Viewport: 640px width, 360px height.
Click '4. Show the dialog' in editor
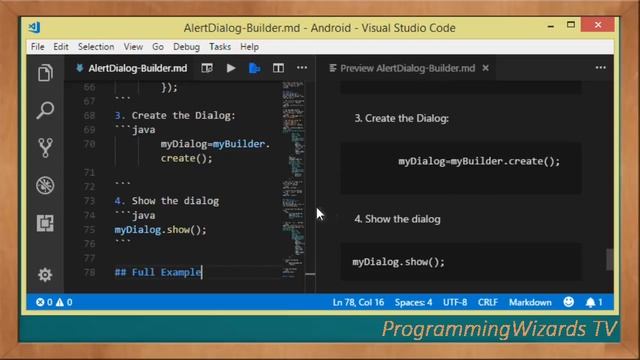click(x=167, y=201)
